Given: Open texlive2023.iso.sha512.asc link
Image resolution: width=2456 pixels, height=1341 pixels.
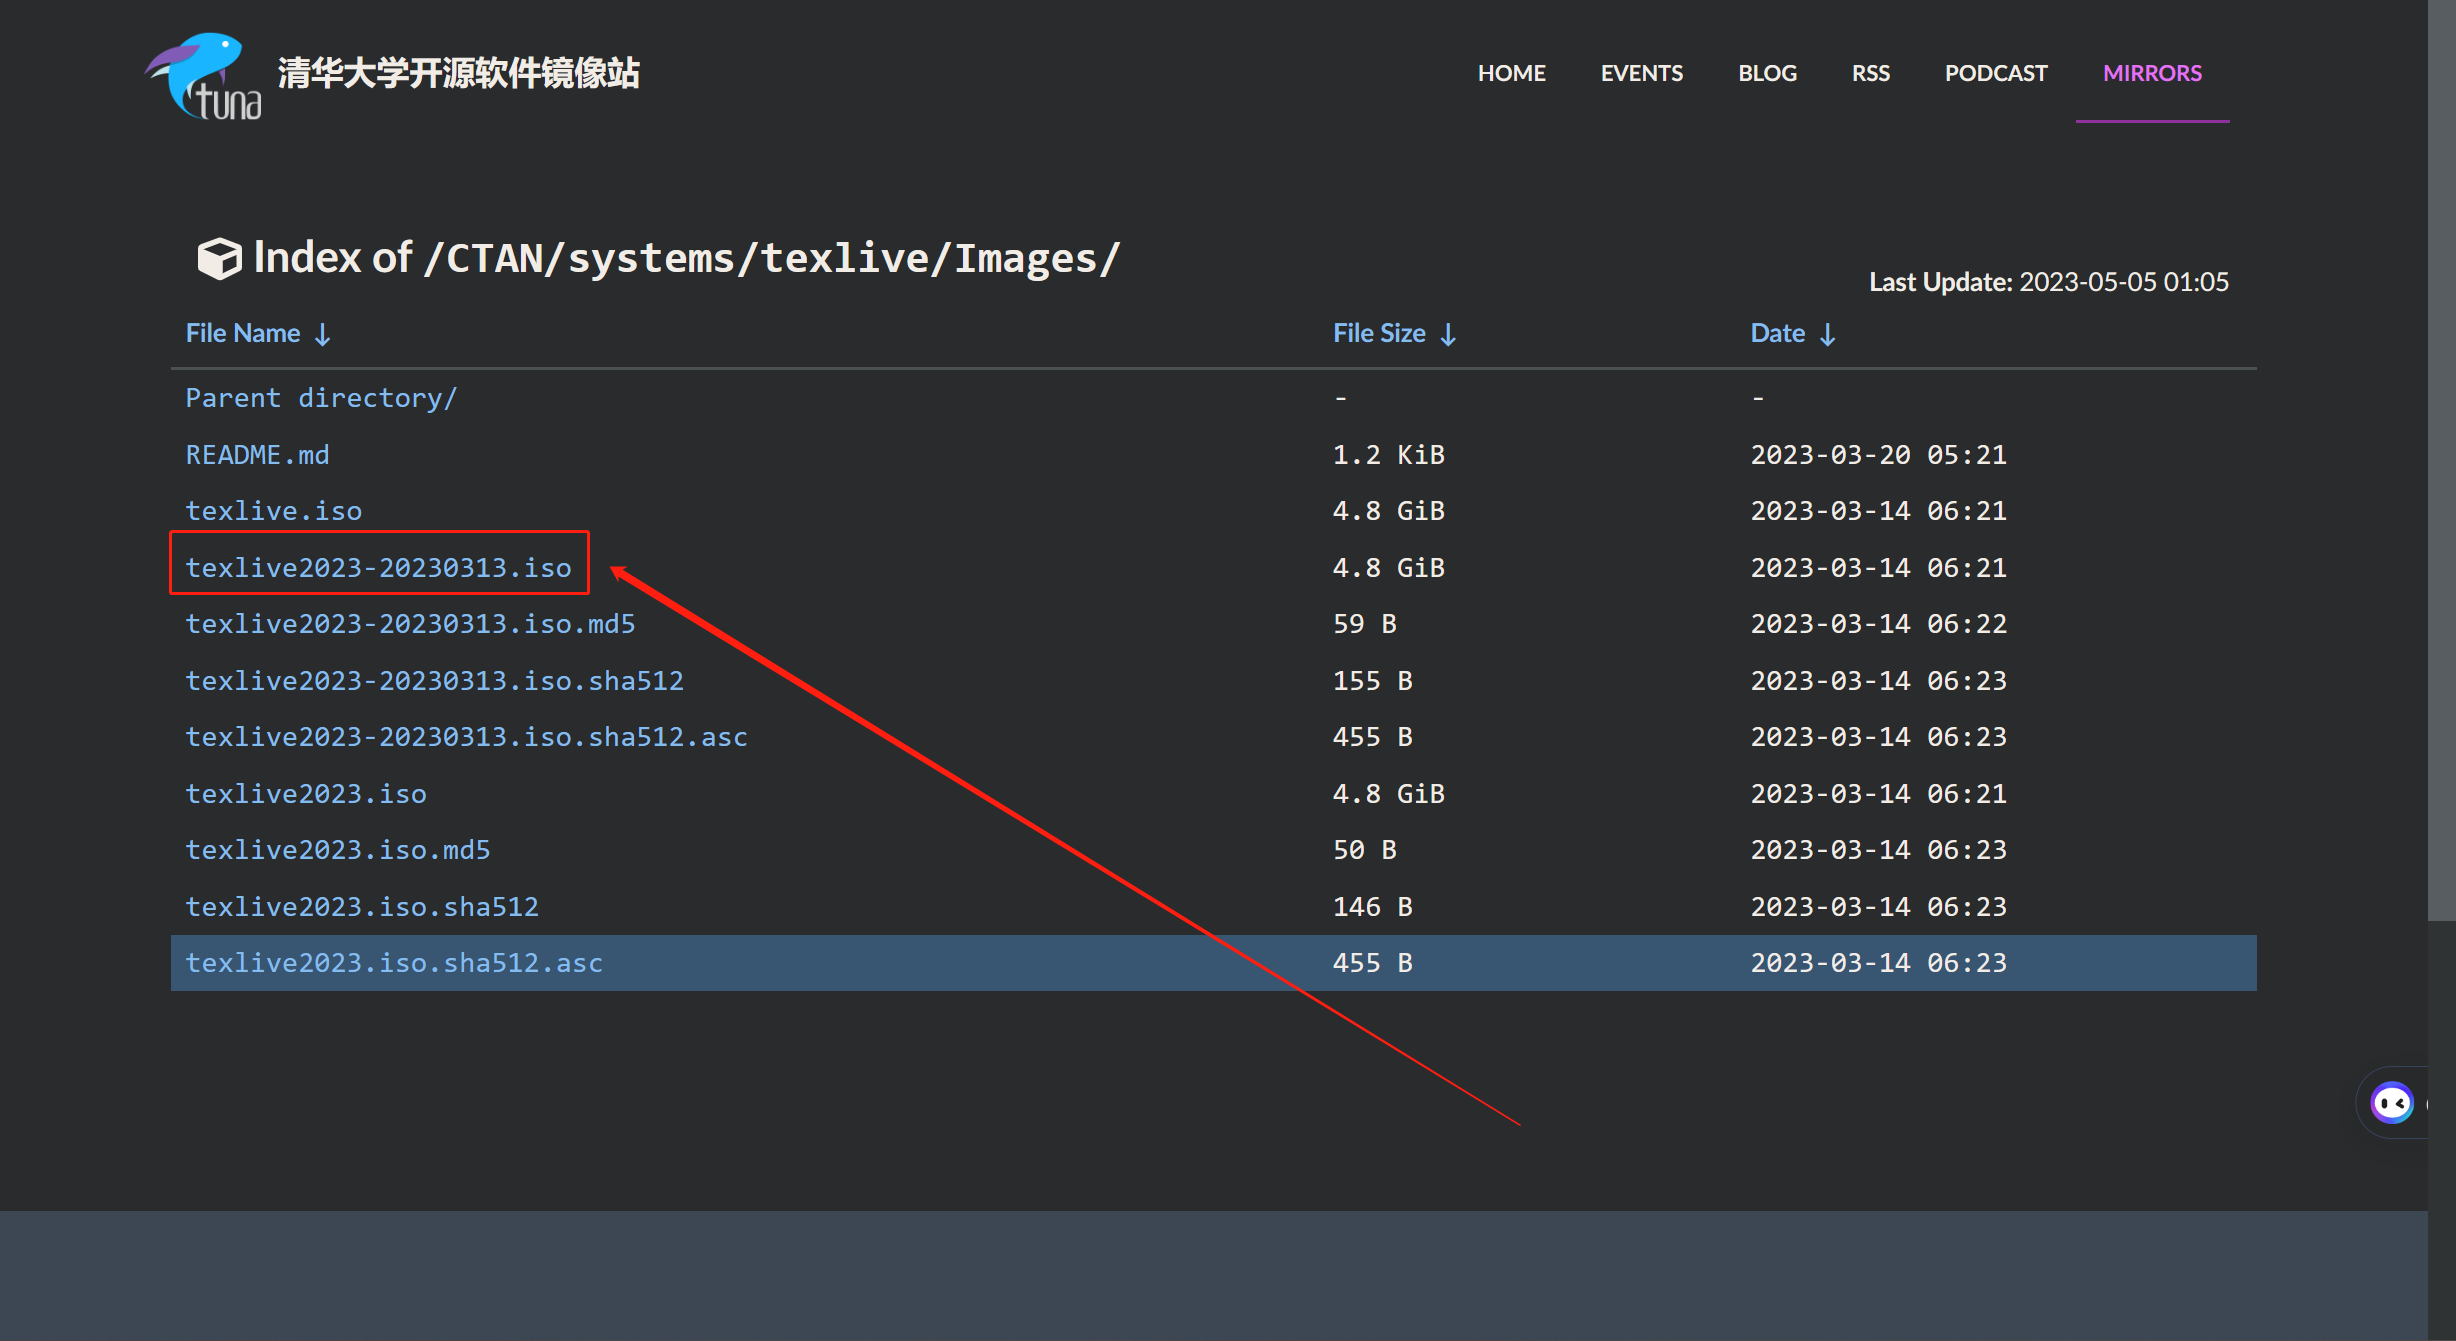Looking at the screenshot, I should (394, 963).
